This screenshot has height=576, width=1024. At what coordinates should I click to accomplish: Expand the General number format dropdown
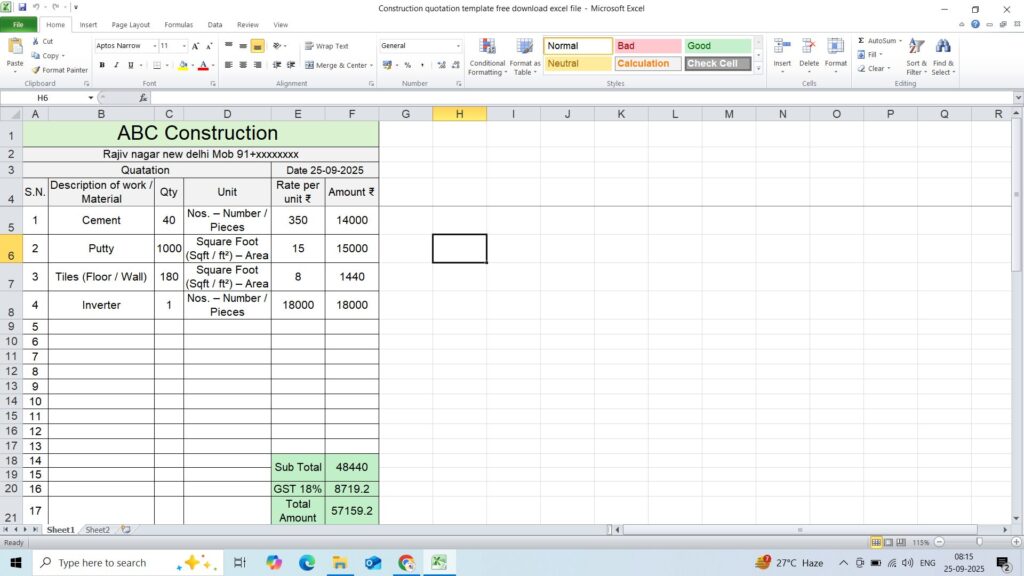[x=458, y=46]
